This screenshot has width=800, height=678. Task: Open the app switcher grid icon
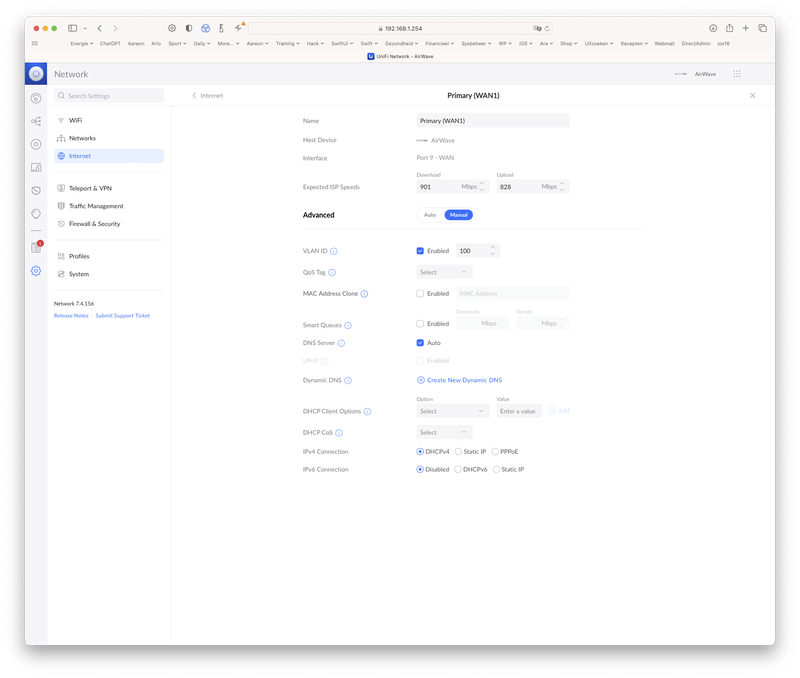coord(737,74)
